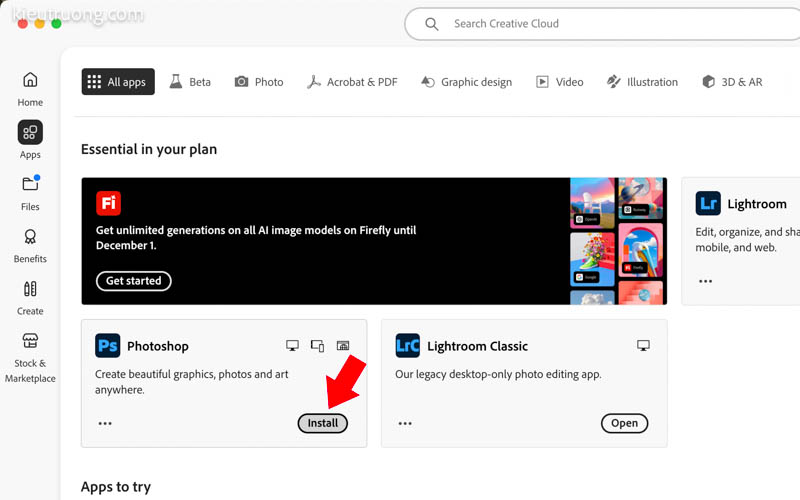Click the Lightroom Classic title text

(478, 346)
